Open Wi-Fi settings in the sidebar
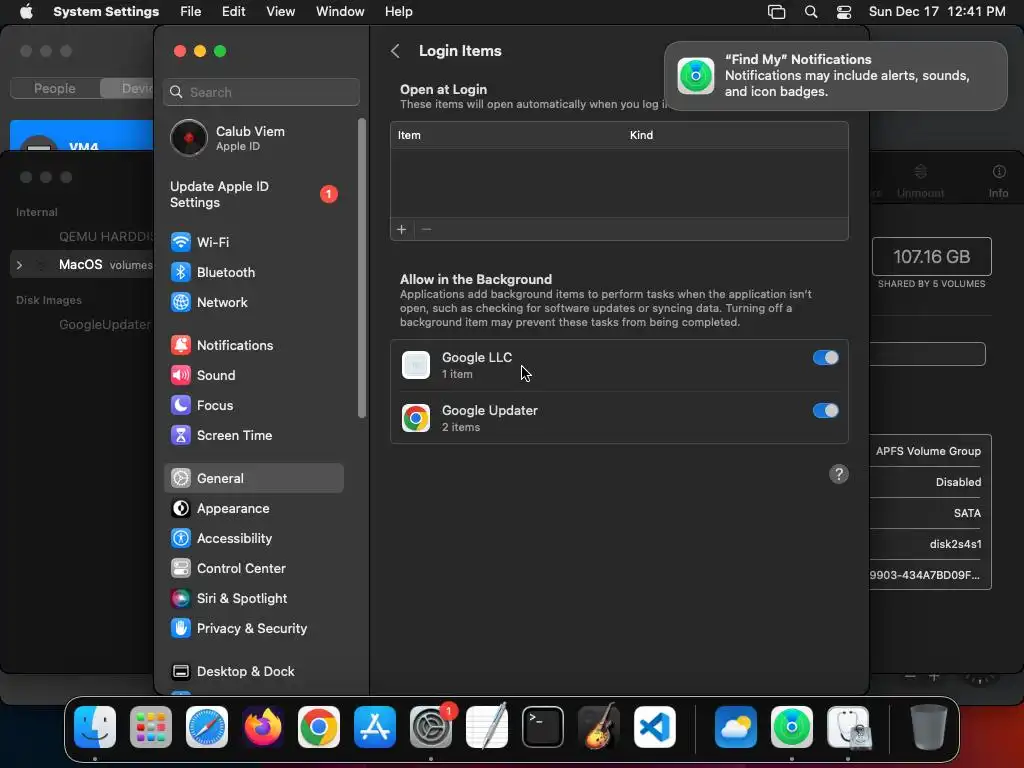 (x=253, y=242)
